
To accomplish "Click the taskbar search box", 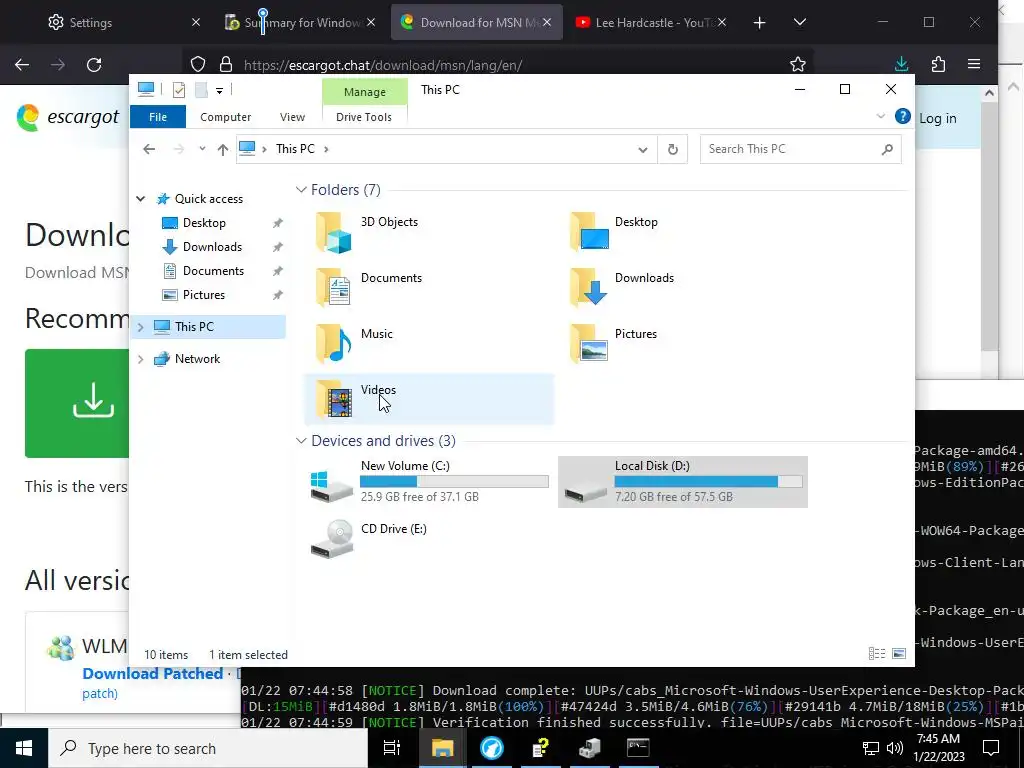I will pos(208,748).
